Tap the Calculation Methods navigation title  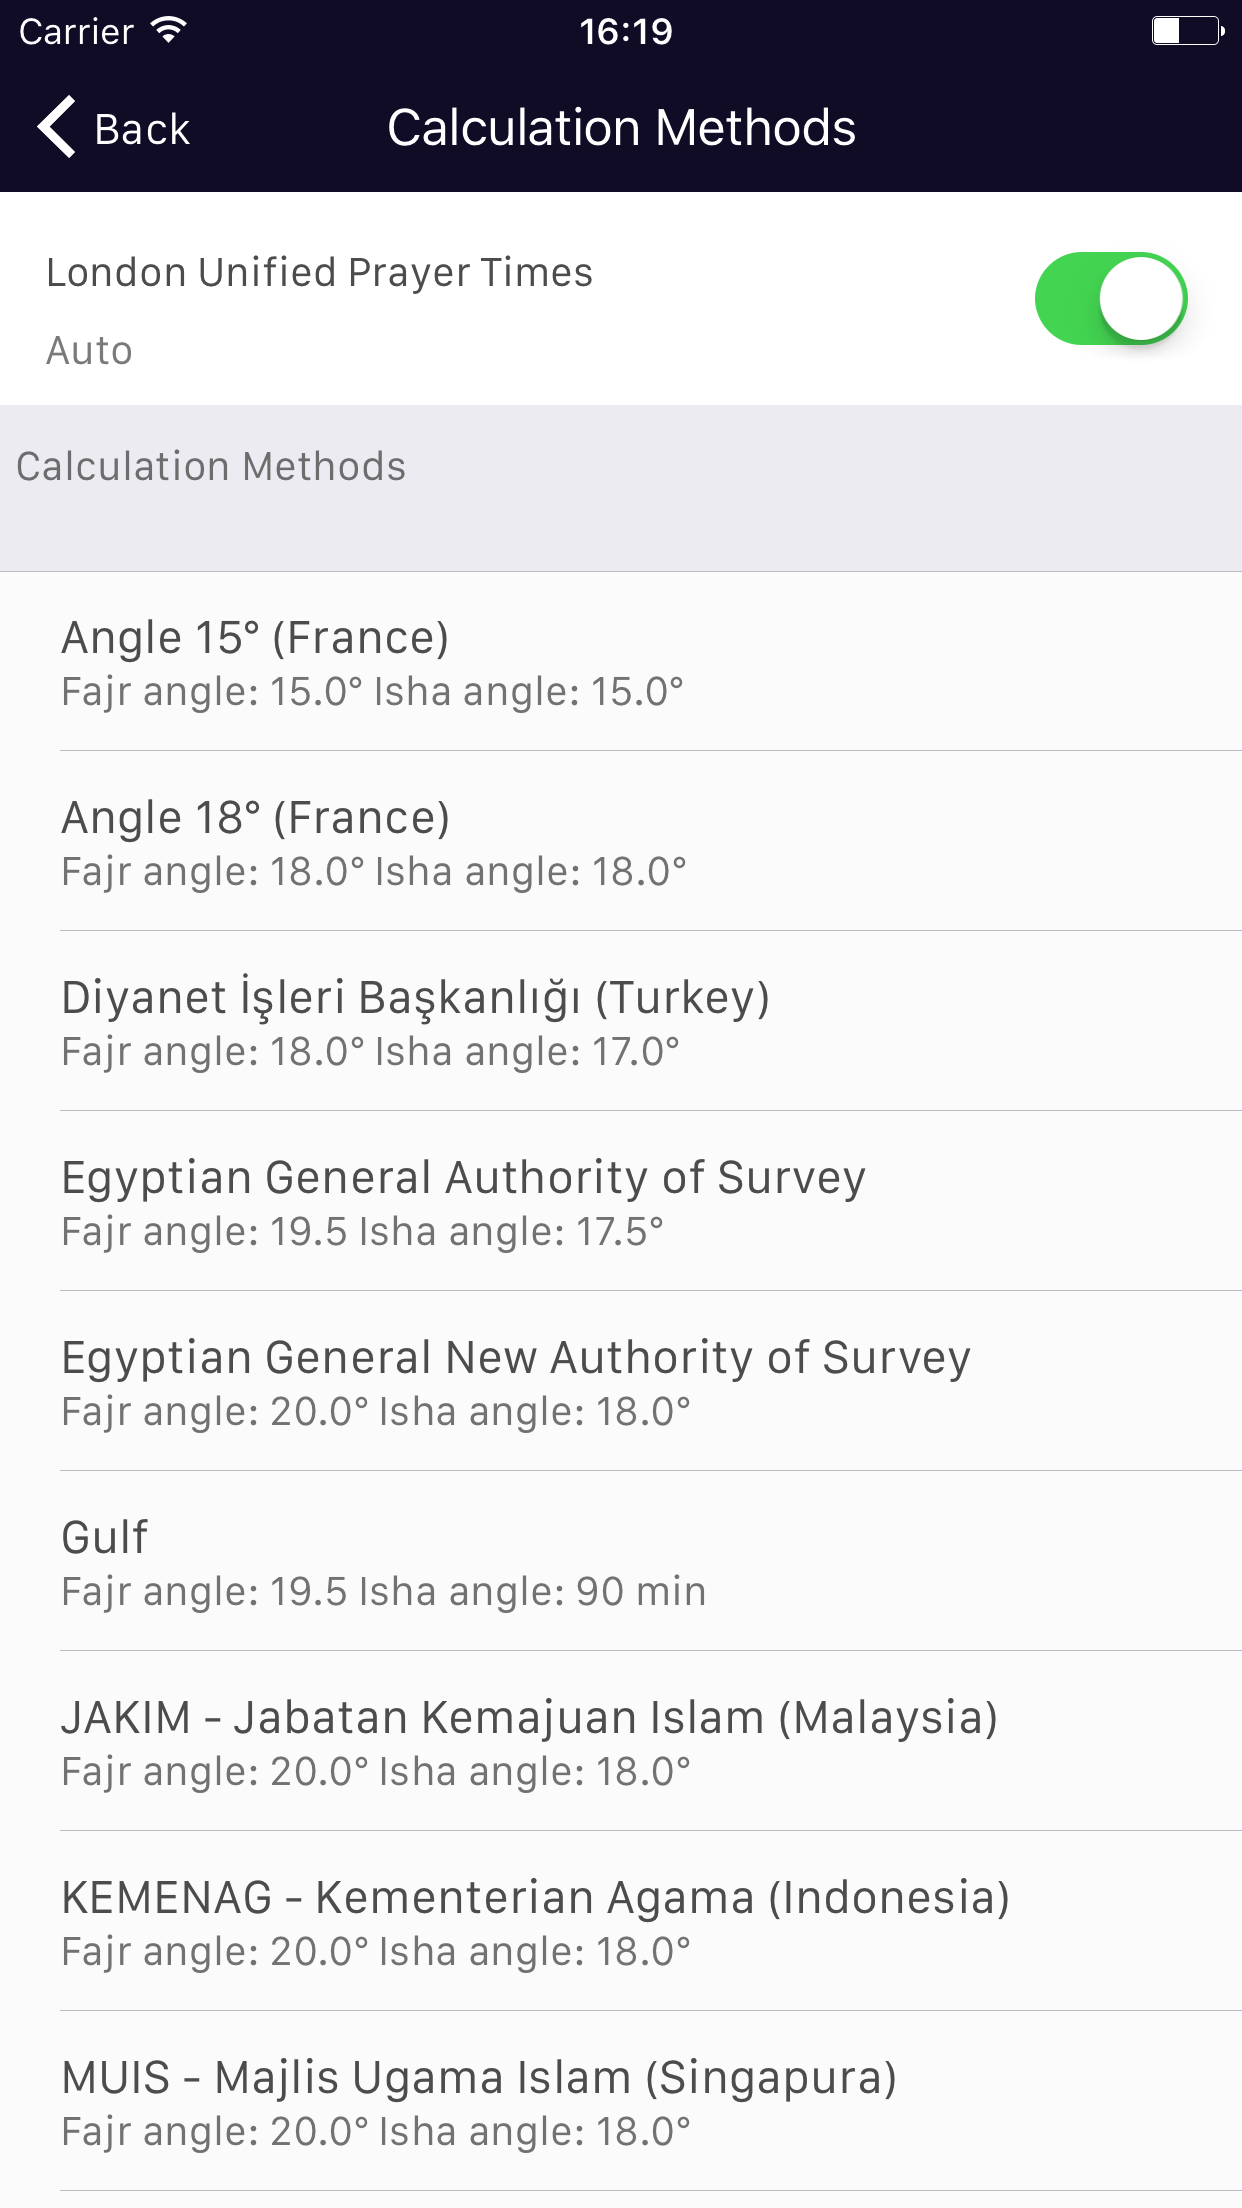coord(621,128)
